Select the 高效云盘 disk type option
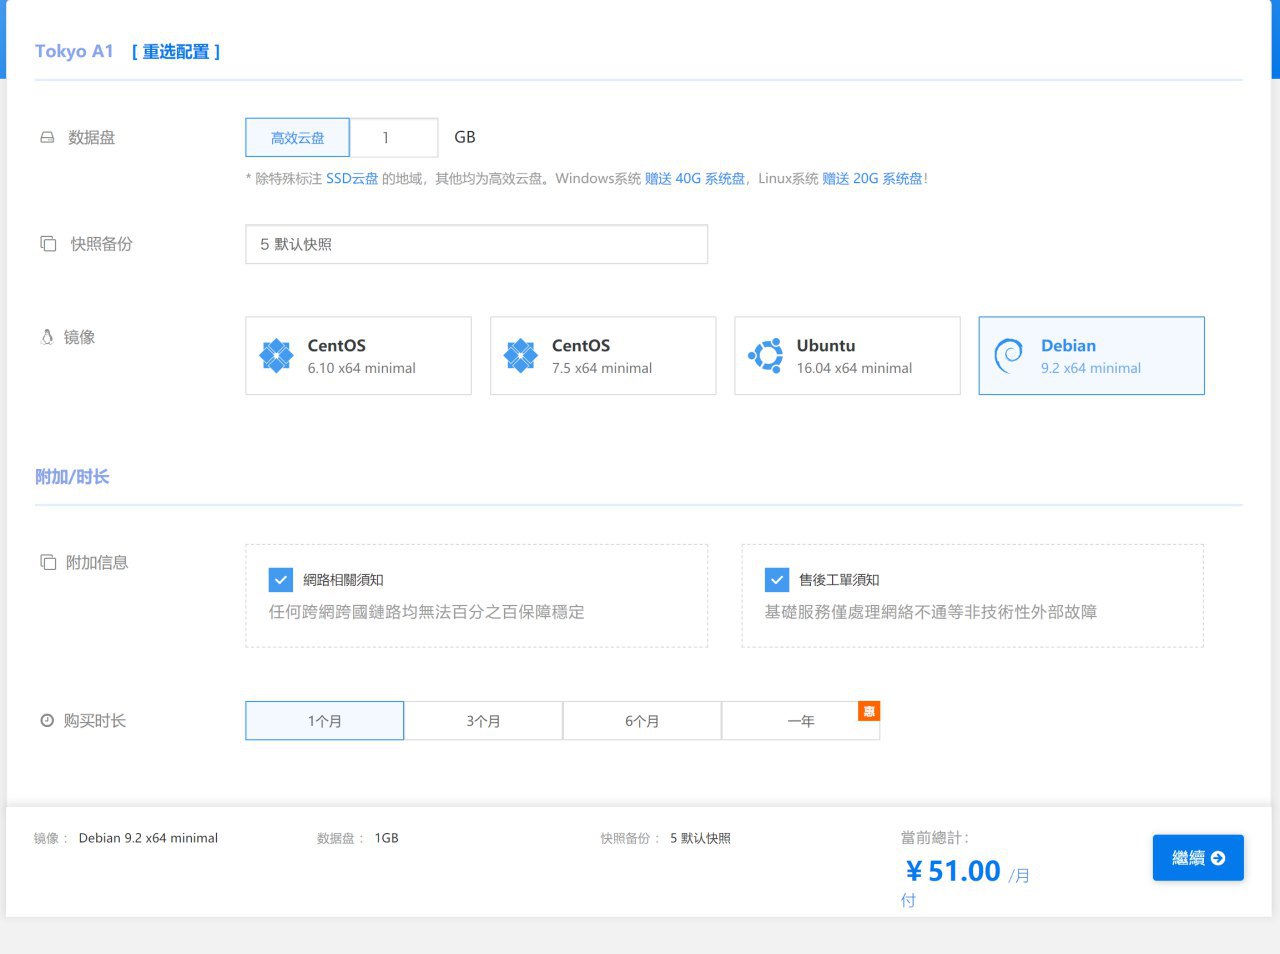This screenshot has height=954, width=1280. (297, 138)
